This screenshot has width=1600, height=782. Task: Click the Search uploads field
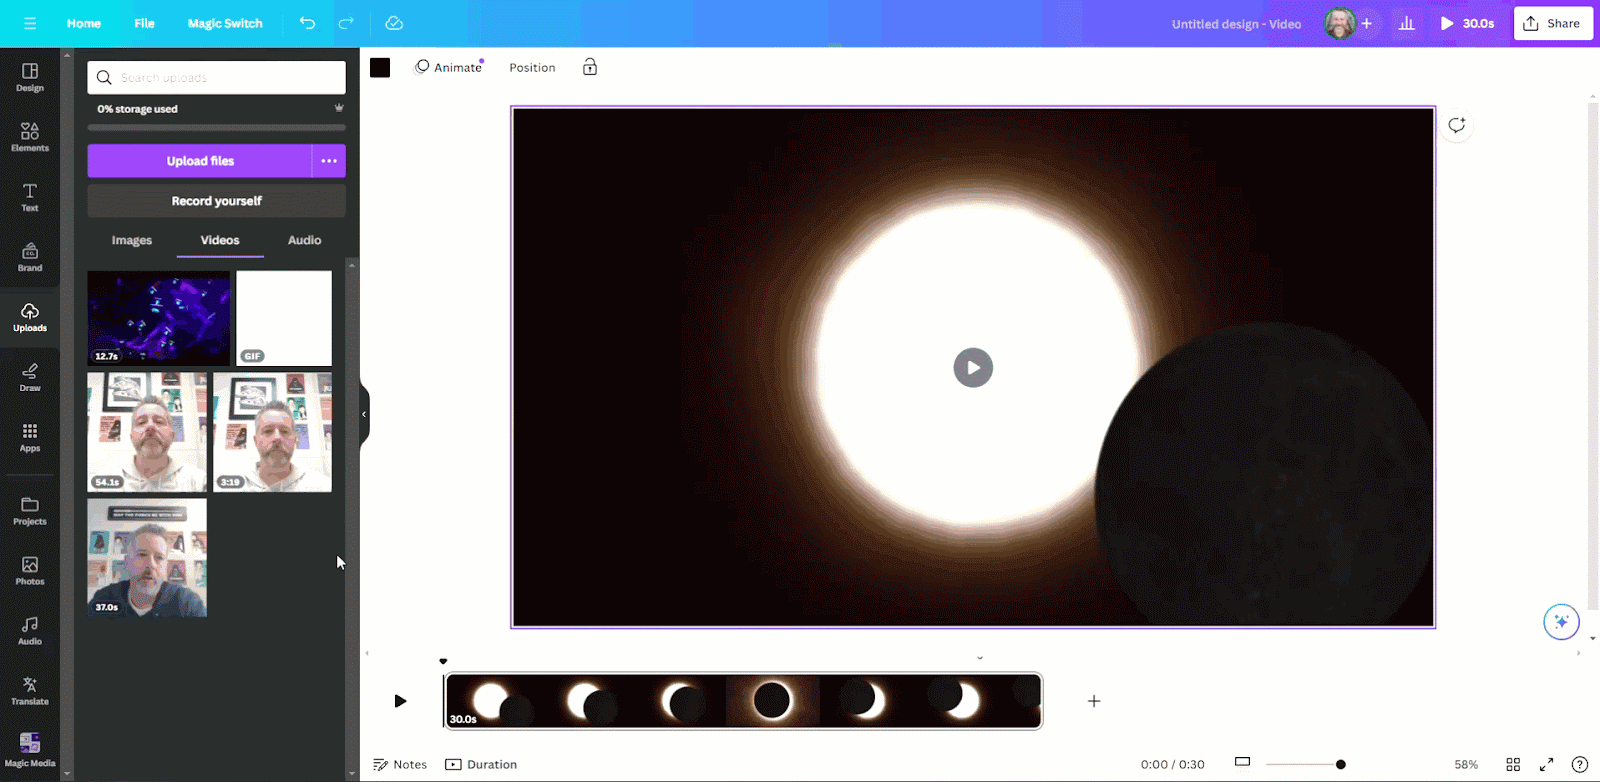click(x=216, y=77)
